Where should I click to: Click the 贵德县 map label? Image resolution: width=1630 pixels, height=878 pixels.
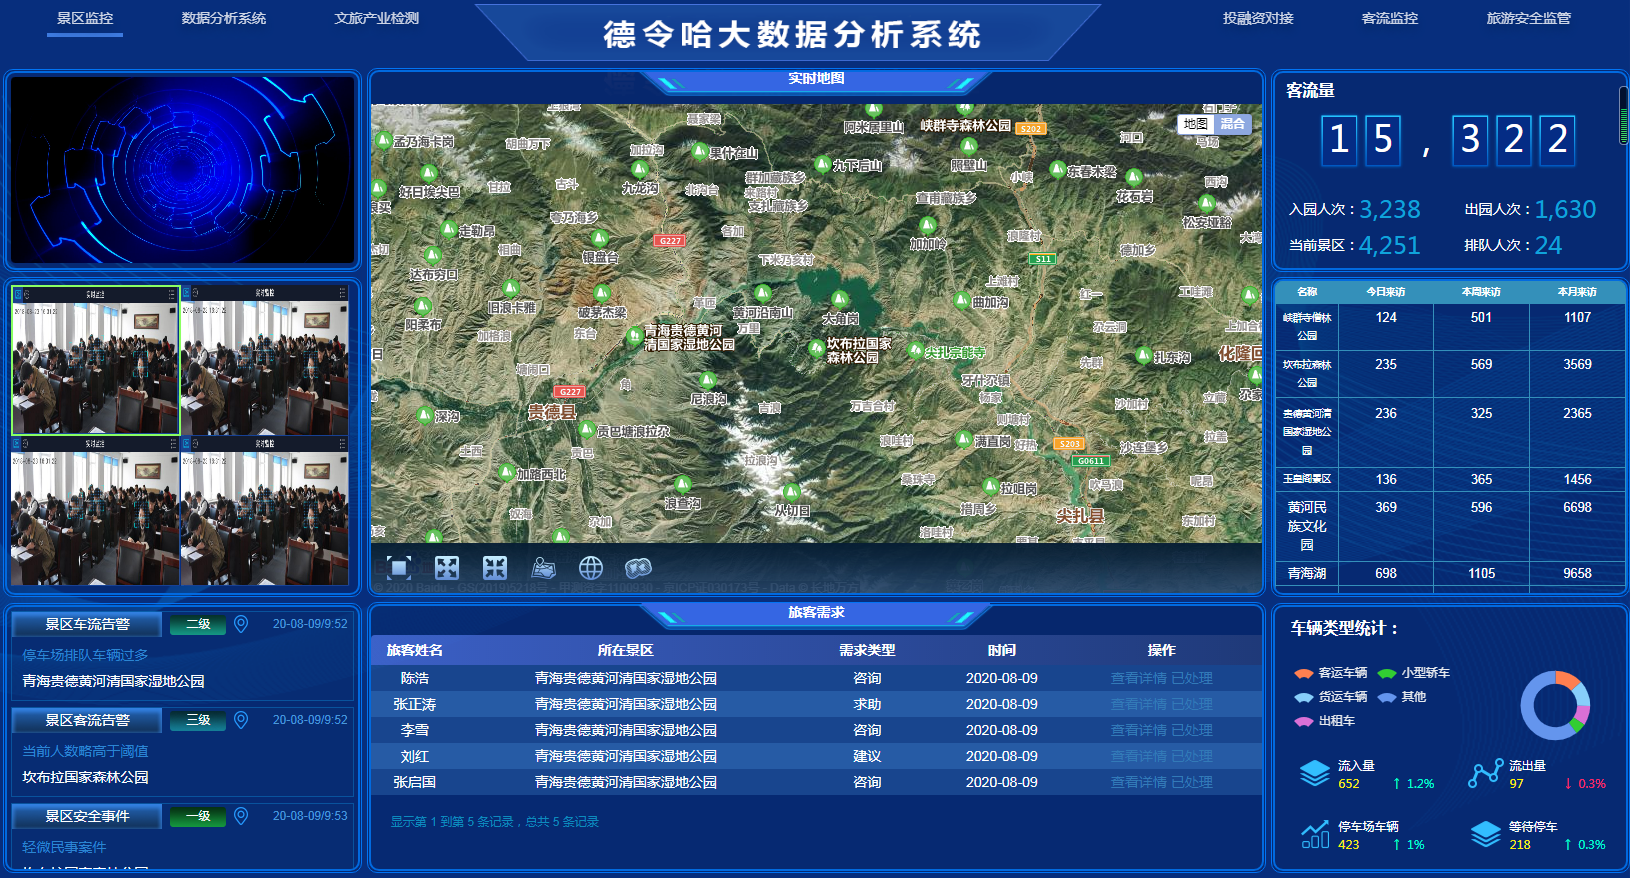pos(552,412)
